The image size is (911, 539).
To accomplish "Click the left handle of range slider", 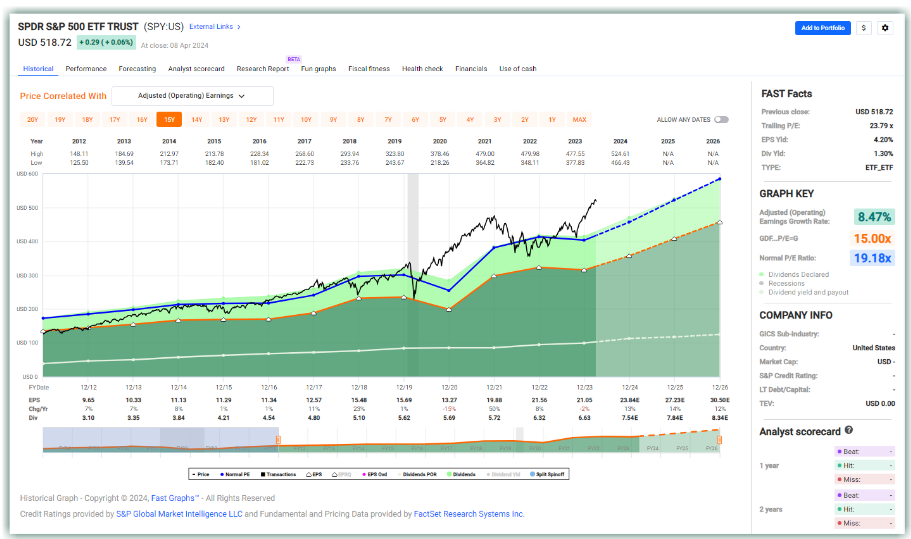I will point(278,440).
